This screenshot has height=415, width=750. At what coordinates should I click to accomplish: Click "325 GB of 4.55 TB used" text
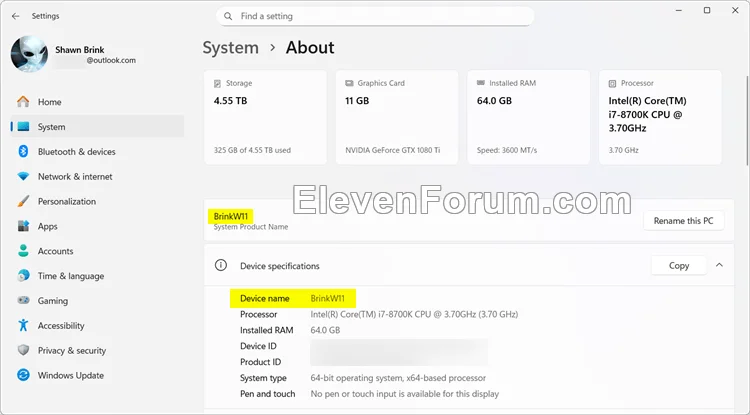pyautogui.click(x=252, y=150)
